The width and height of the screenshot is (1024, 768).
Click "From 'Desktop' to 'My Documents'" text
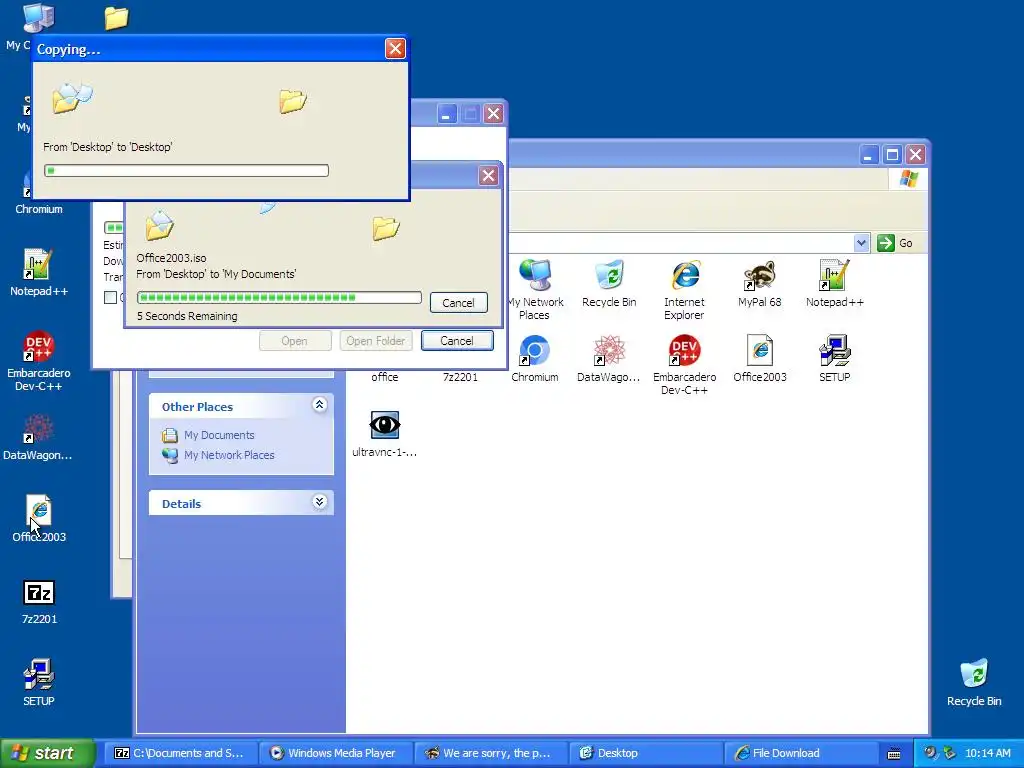[216, 274]
